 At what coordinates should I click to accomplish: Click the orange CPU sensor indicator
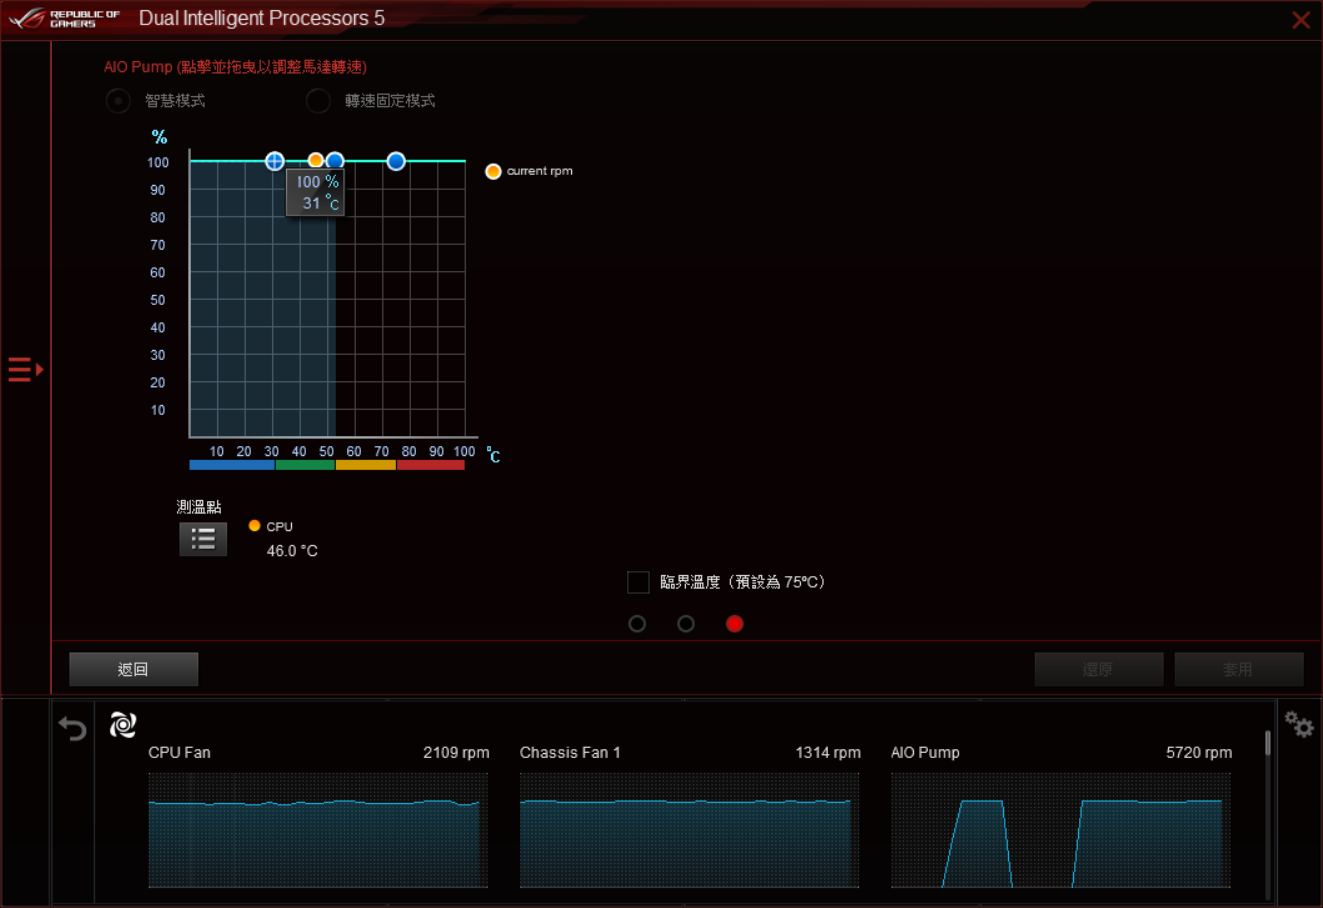[254, 526]
